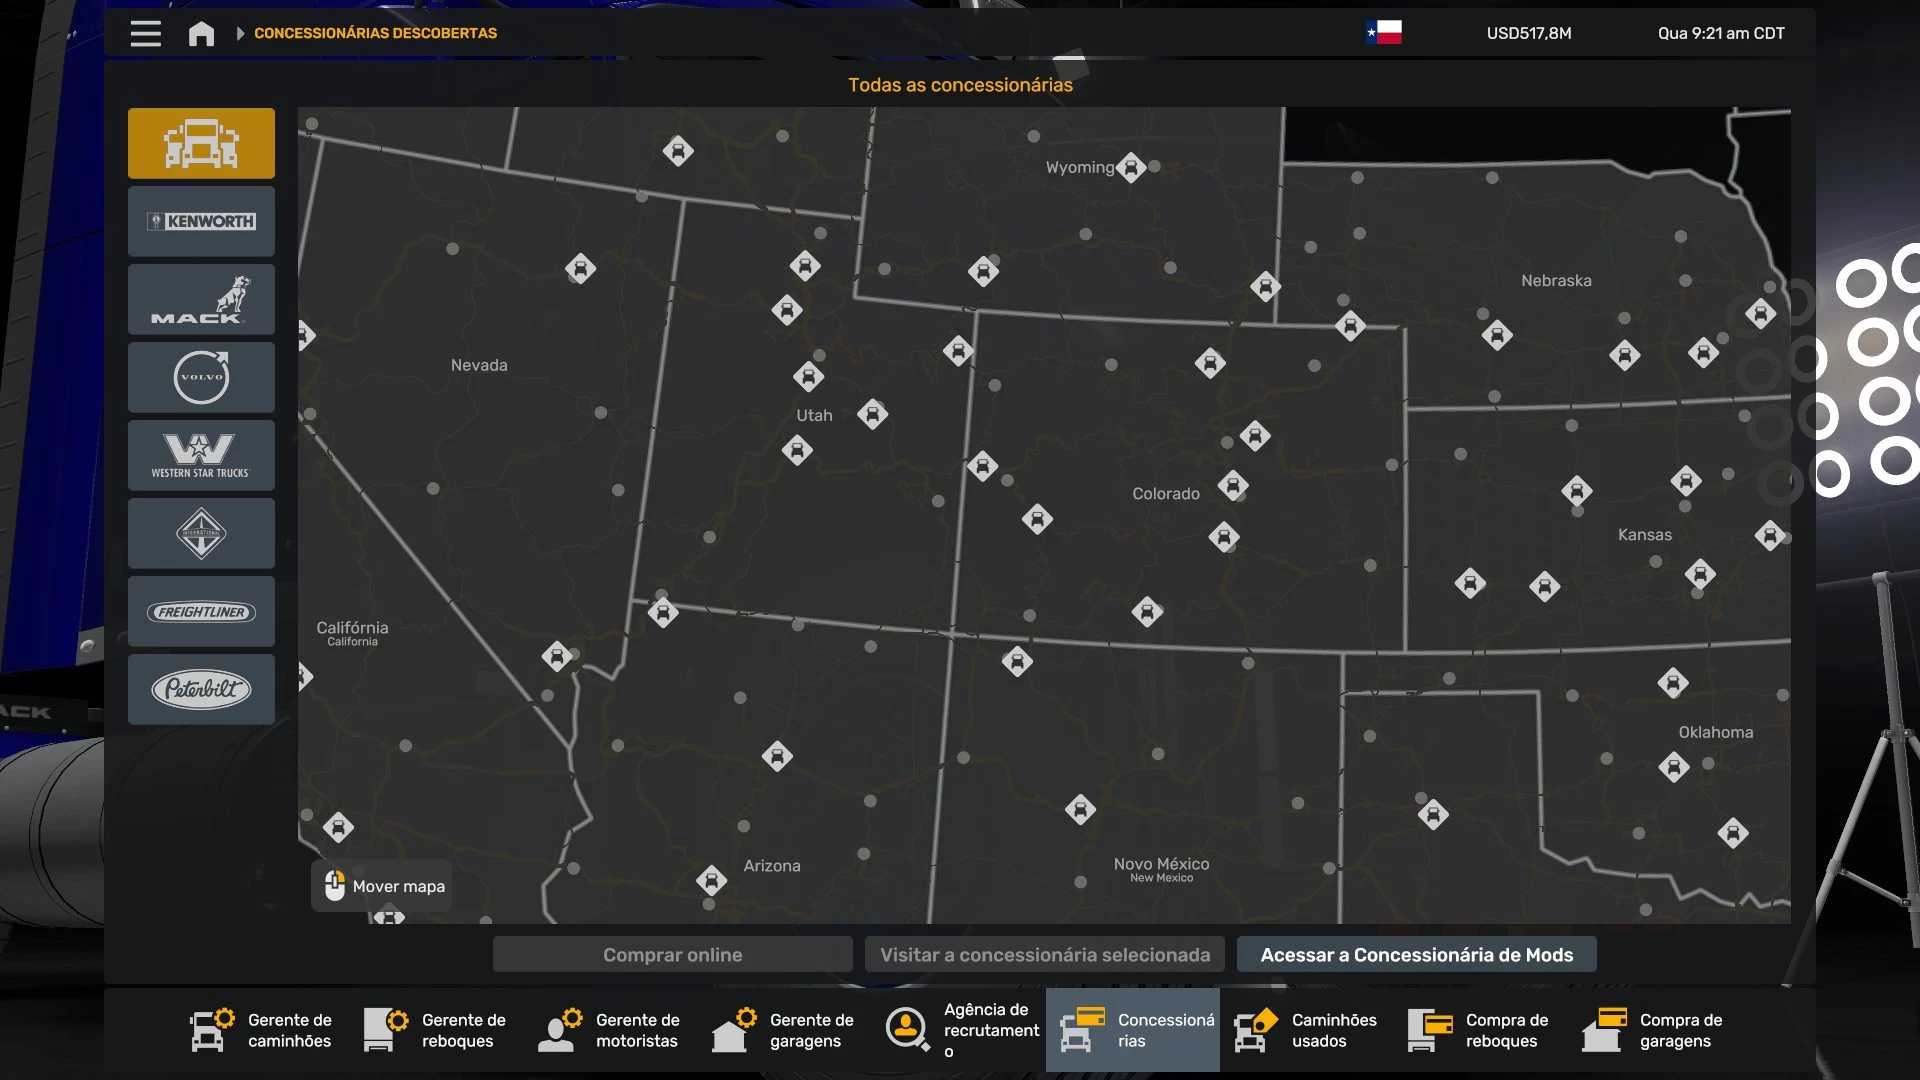
Task: Select the all-brands truck filter
Action: 201,143
